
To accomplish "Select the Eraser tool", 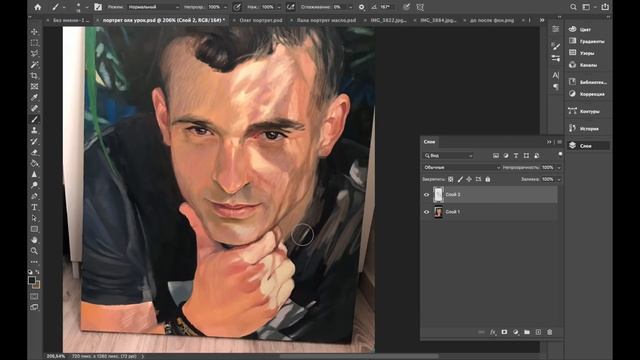I will tap(34, 152).
